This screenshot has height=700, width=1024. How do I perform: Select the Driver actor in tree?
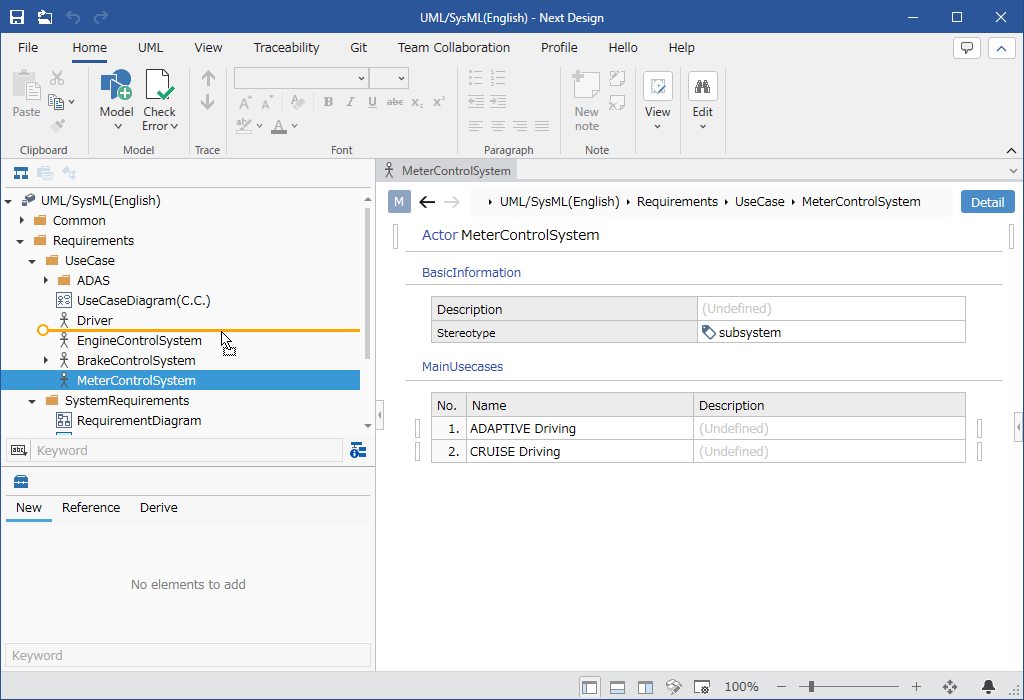point(95,321)
